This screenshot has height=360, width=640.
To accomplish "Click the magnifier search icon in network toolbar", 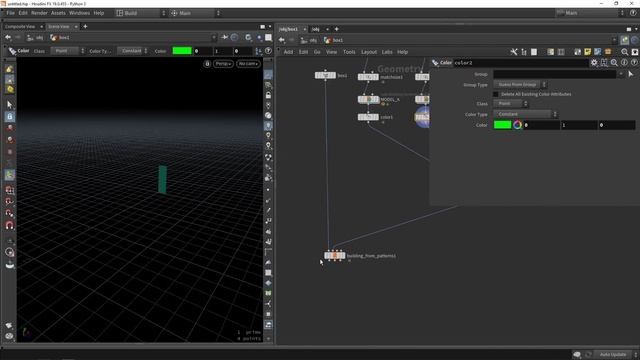I will pyautogui.click(x=624, y=52).
